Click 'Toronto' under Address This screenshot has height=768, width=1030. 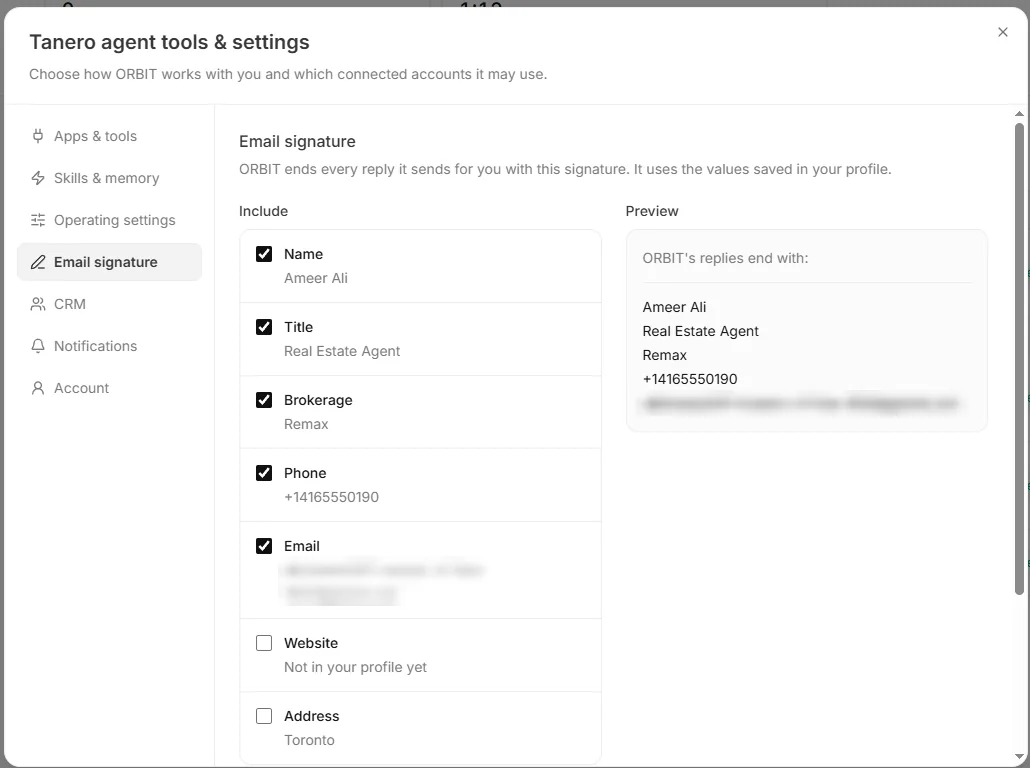[309, 740]
